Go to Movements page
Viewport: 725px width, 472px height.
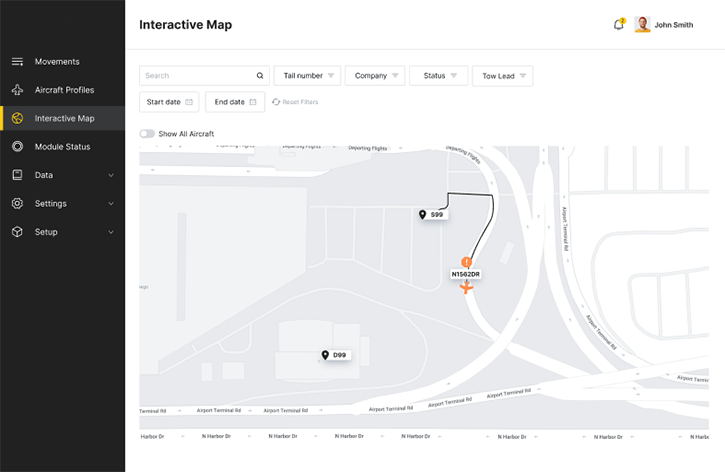57,62
